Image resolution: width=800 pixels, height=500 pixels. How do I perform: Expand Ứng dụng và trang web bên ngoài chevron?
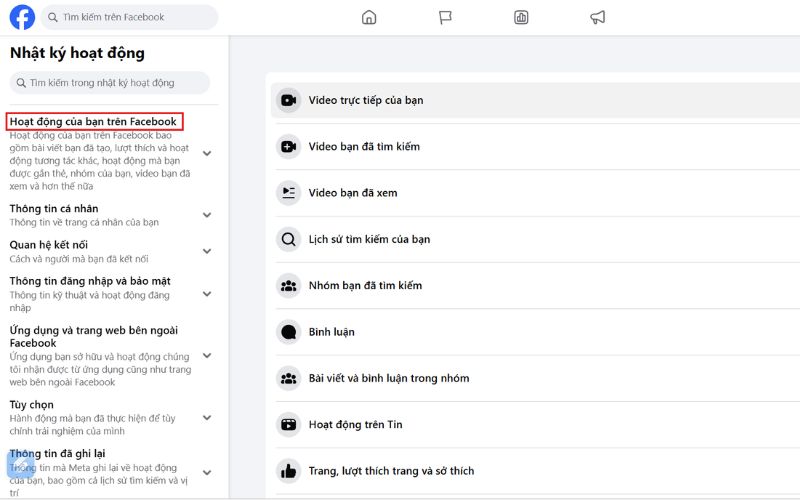point(207,356)
